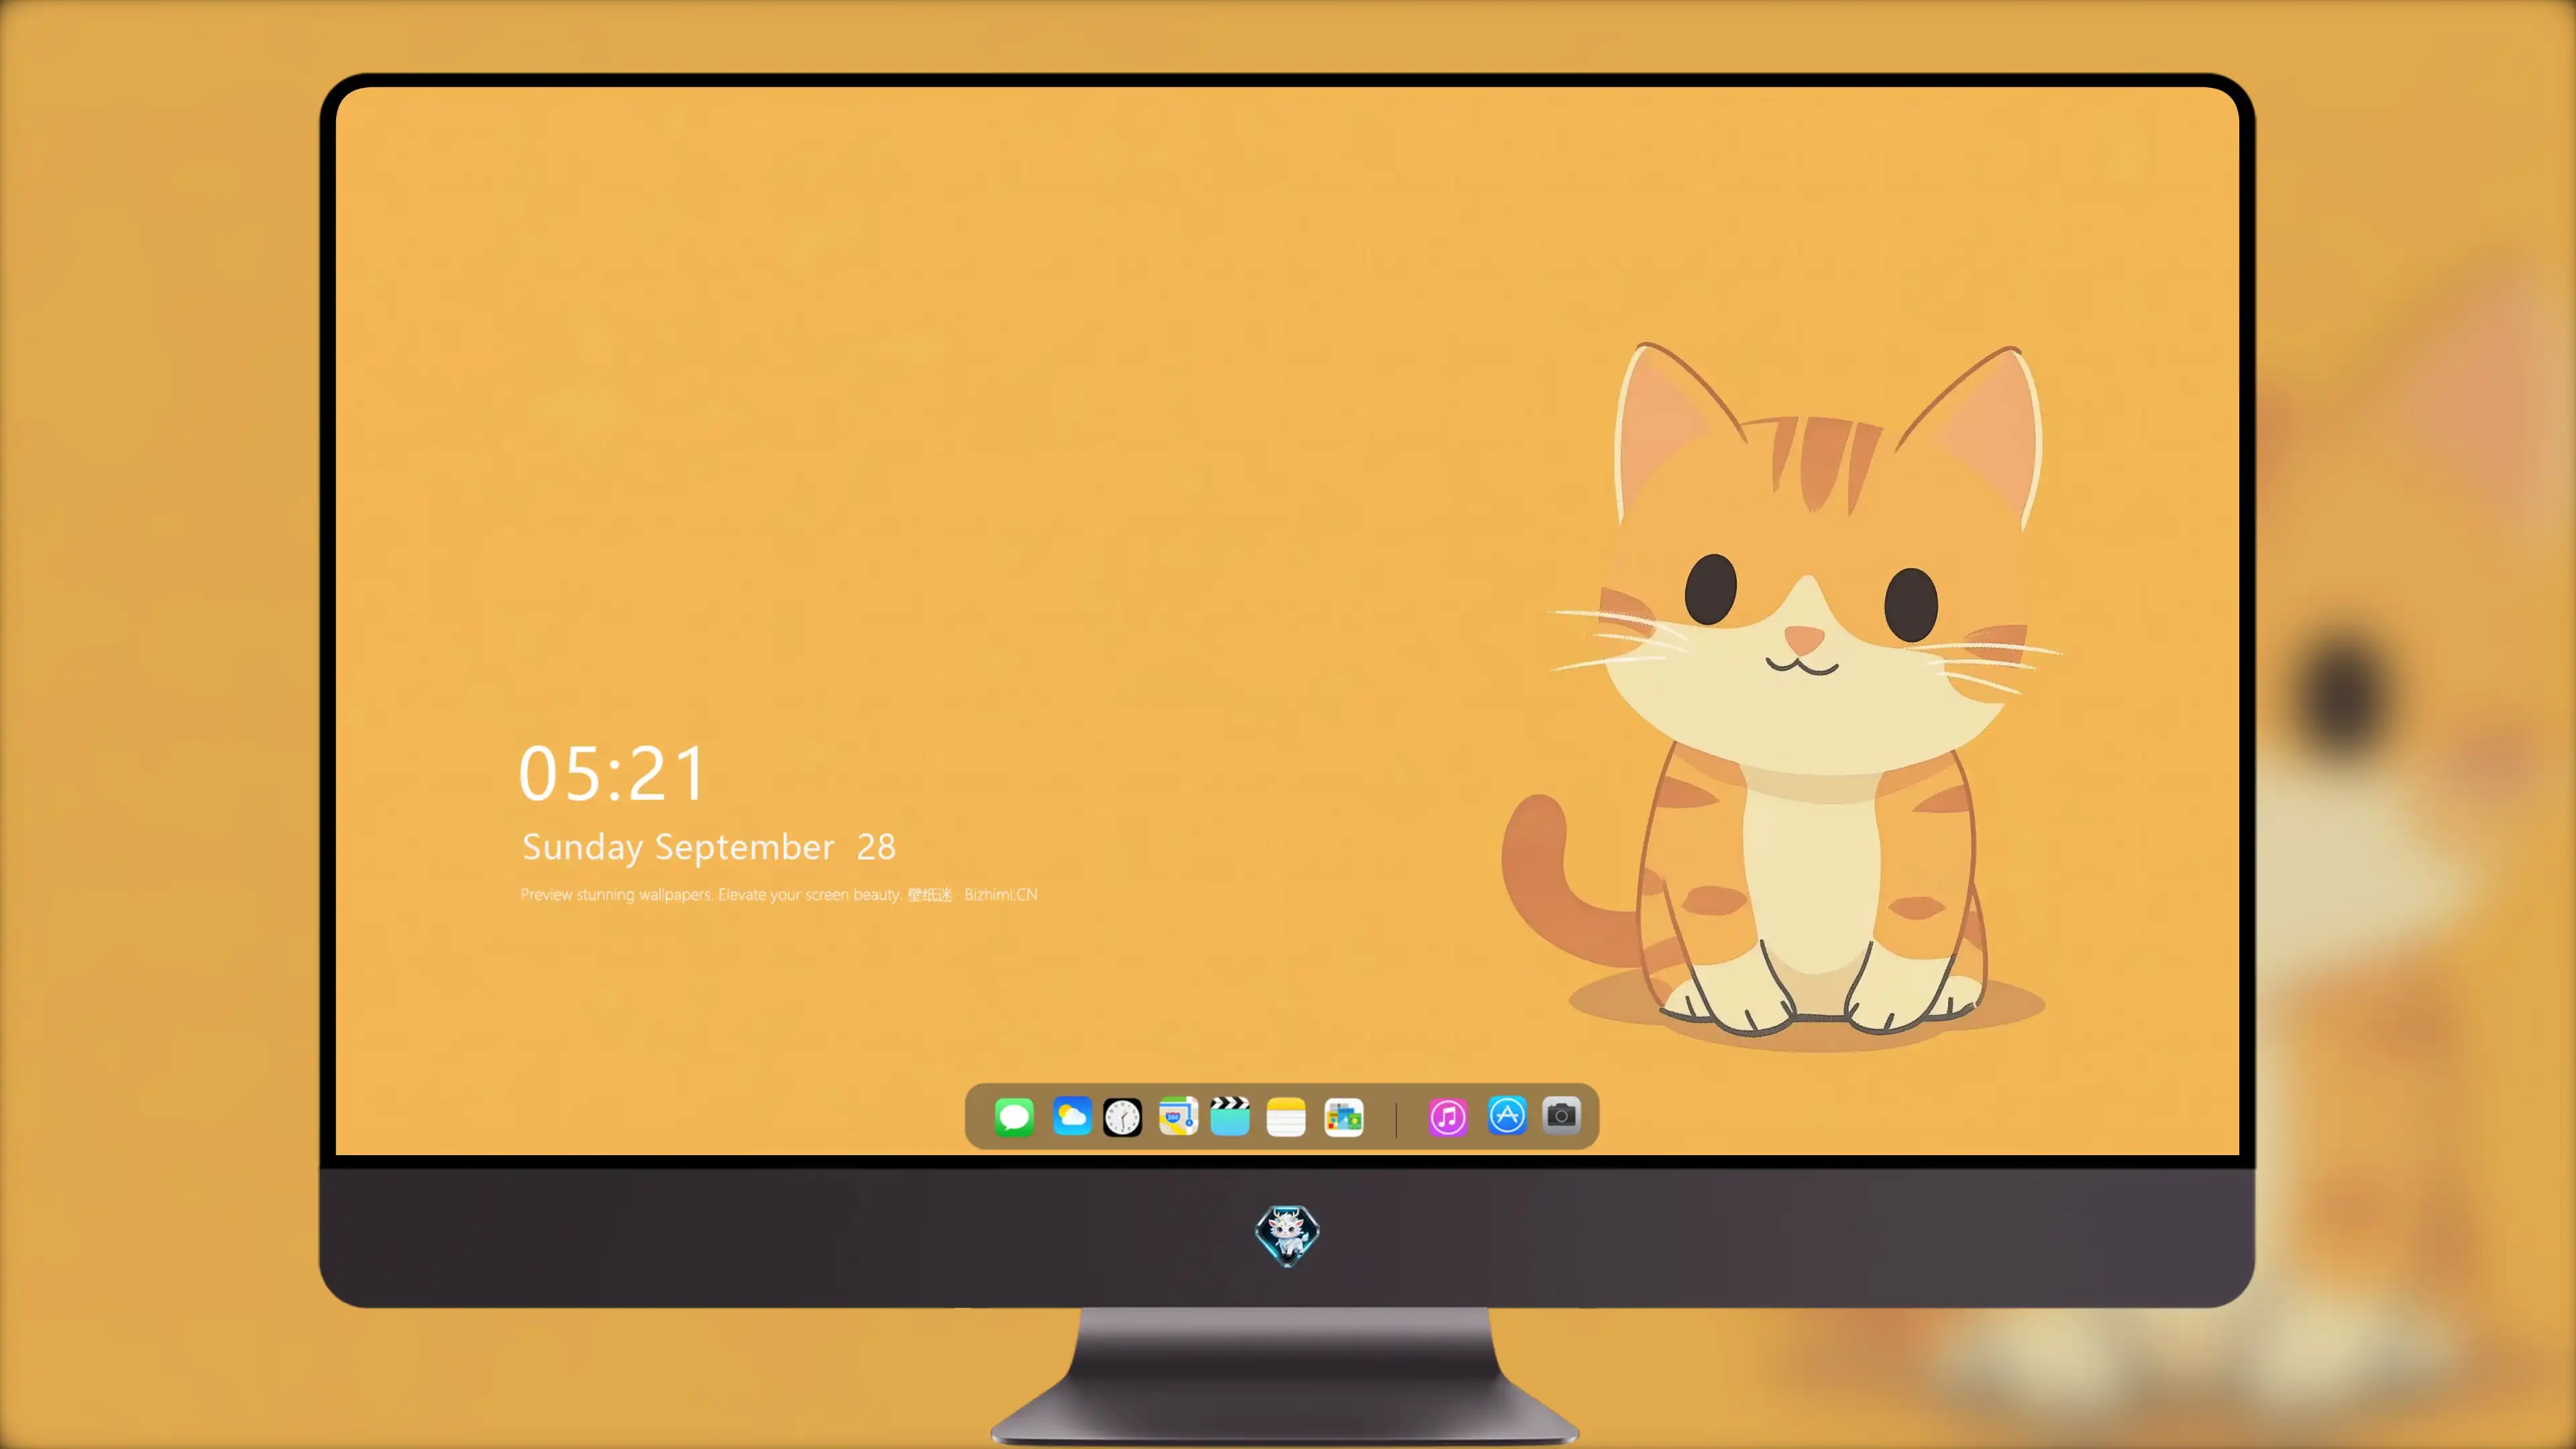Open the green Messages app in dock
The width and height of the screenshot is (2576, 1449).
(1014, 1116)
